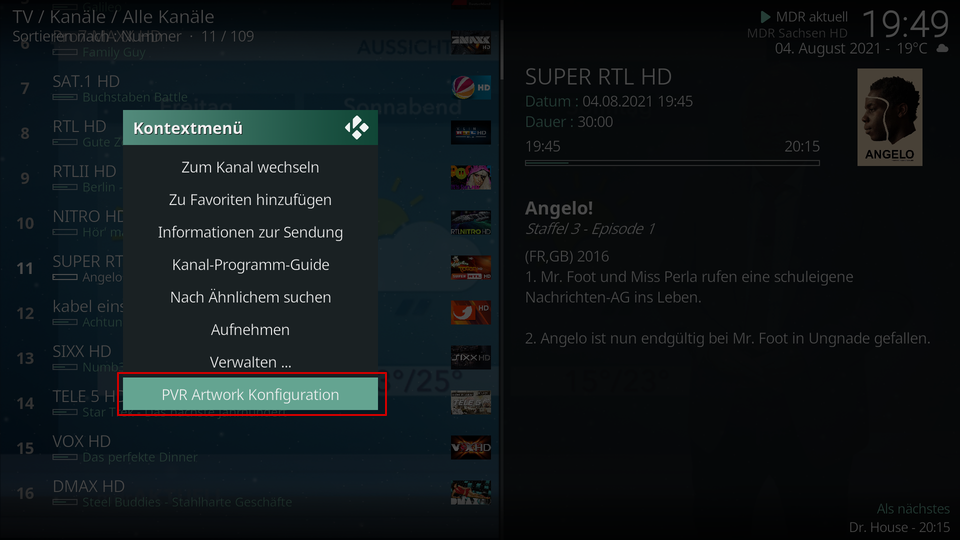The width and height of the screenshot is (960, 540).
Task: Choose Zum Kanal wechseln
Action: (250, 167)
